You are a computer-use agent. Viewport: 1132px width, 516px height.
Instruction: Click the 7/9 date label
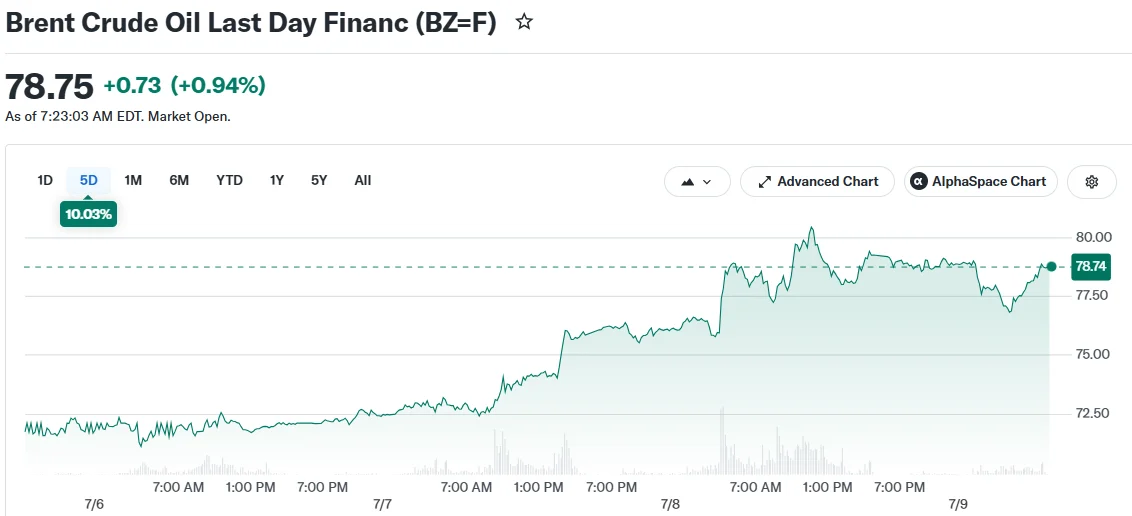[x=957, y=504]
